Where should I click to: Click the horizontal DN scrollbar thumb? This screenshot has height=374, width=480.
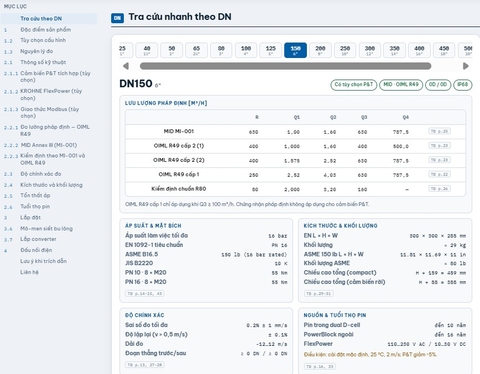tap(285, 66)
